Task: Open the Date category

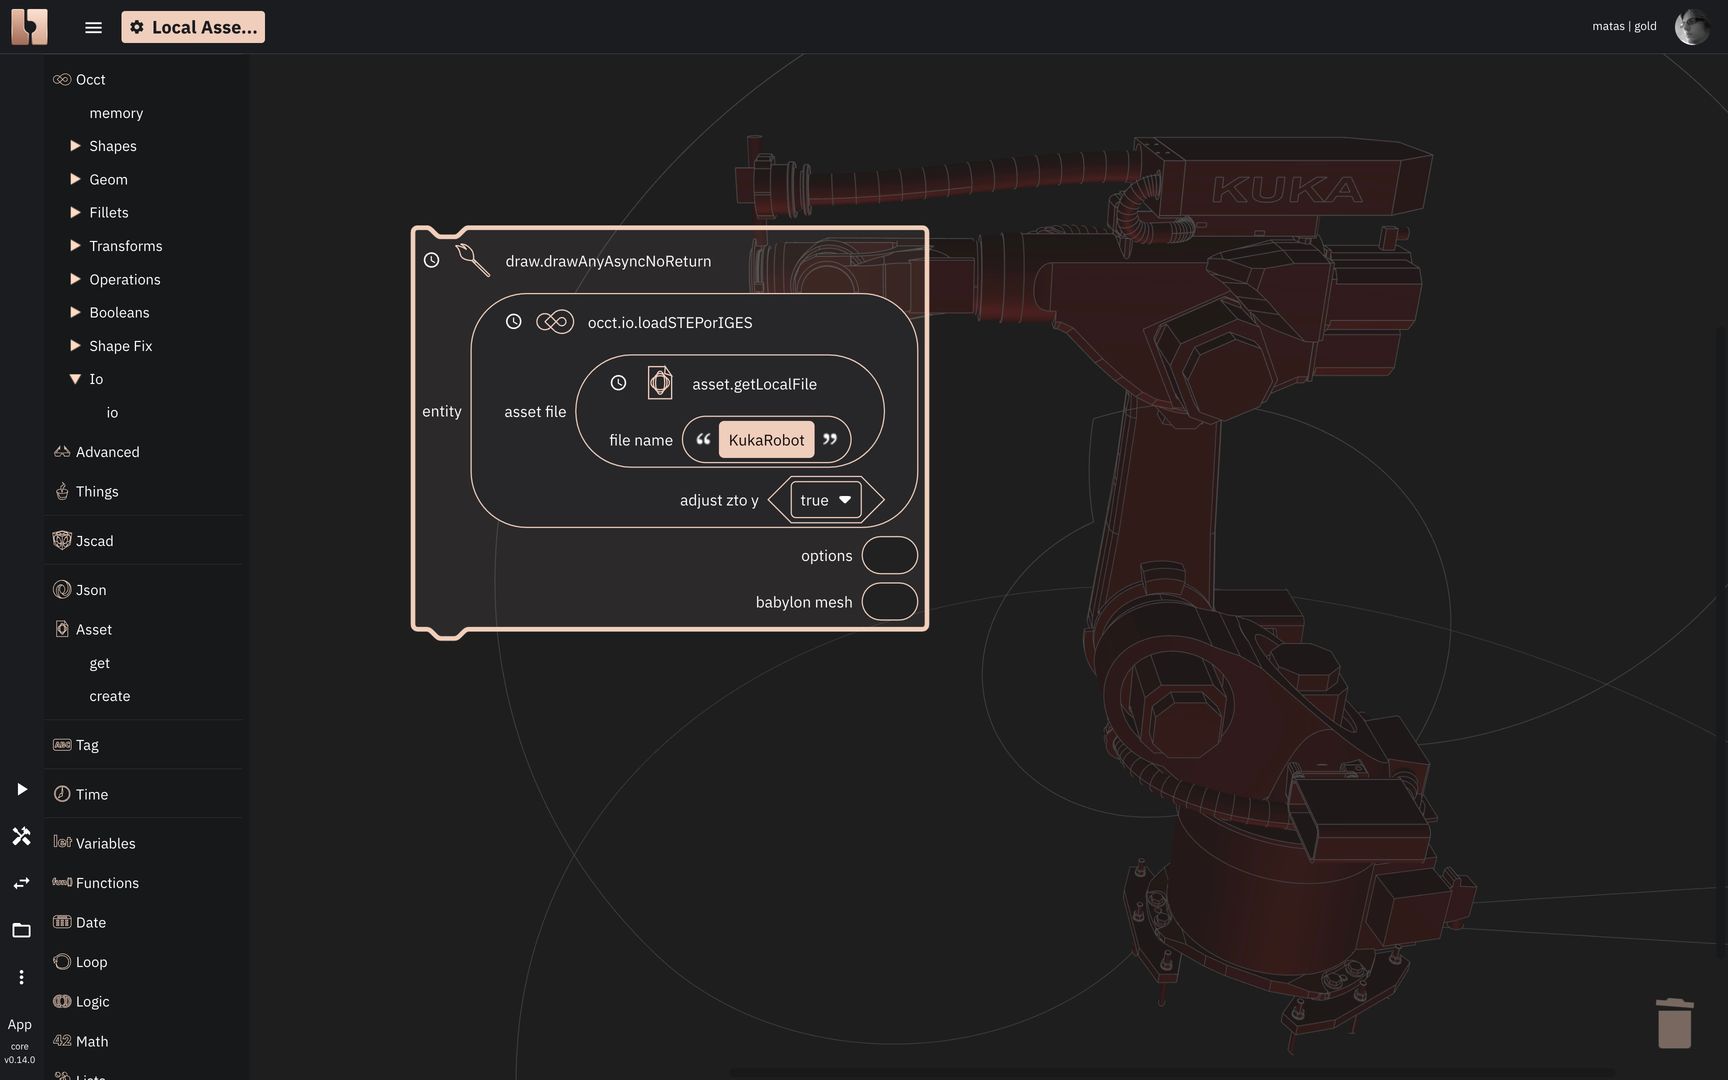Action: (90, 922)
